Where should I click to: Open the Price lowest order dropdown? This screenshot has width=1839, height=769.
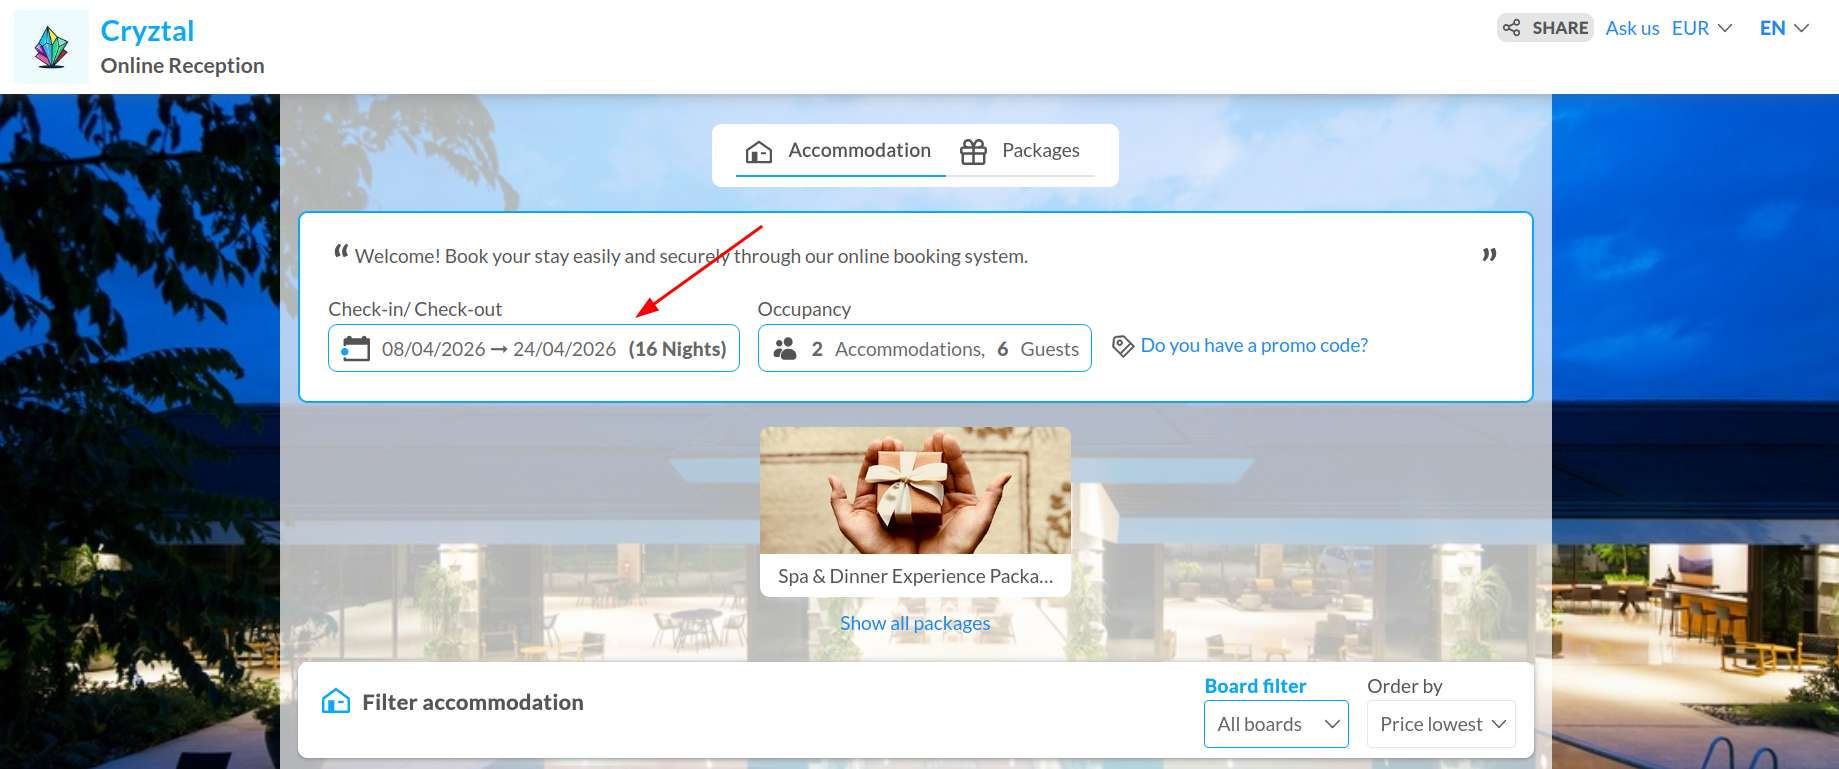pyautogui.click(x=1441, y=724)
